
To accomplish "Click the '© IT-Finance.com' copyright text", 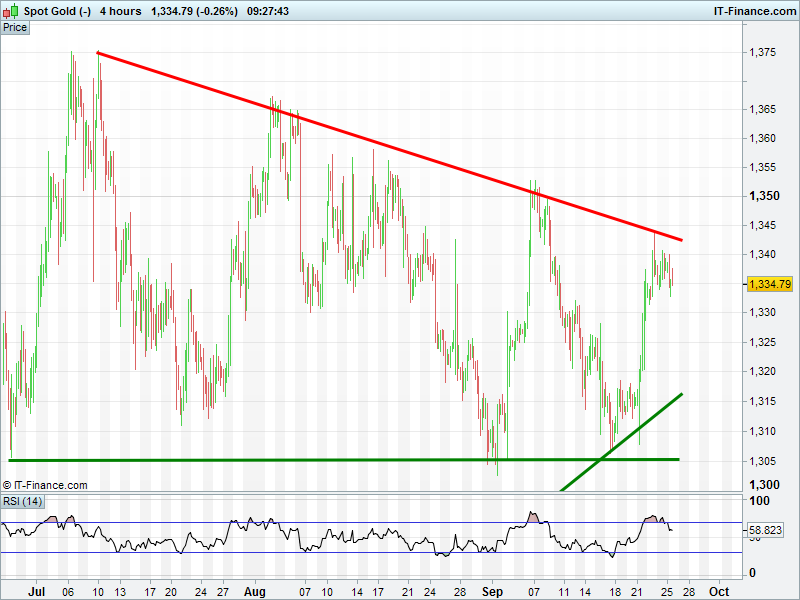I will tap(45, 485).
